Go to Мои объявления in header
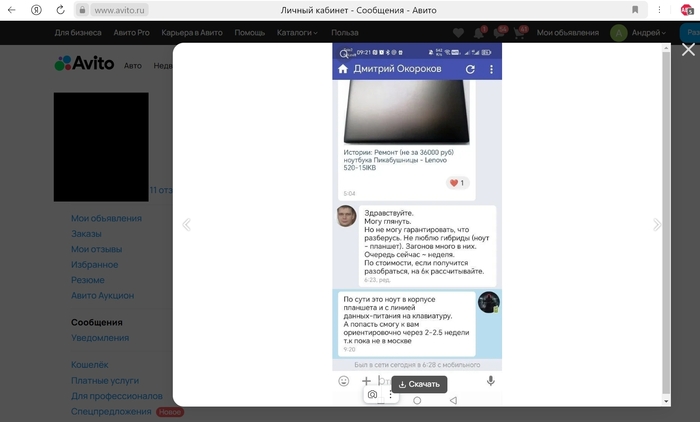 567,33
